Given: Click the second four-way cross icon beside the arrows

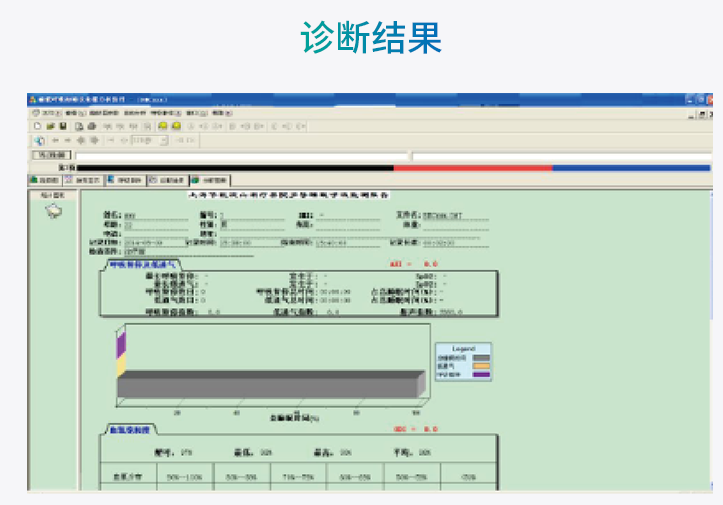Looking at the screenshot, I should [95, 140].
